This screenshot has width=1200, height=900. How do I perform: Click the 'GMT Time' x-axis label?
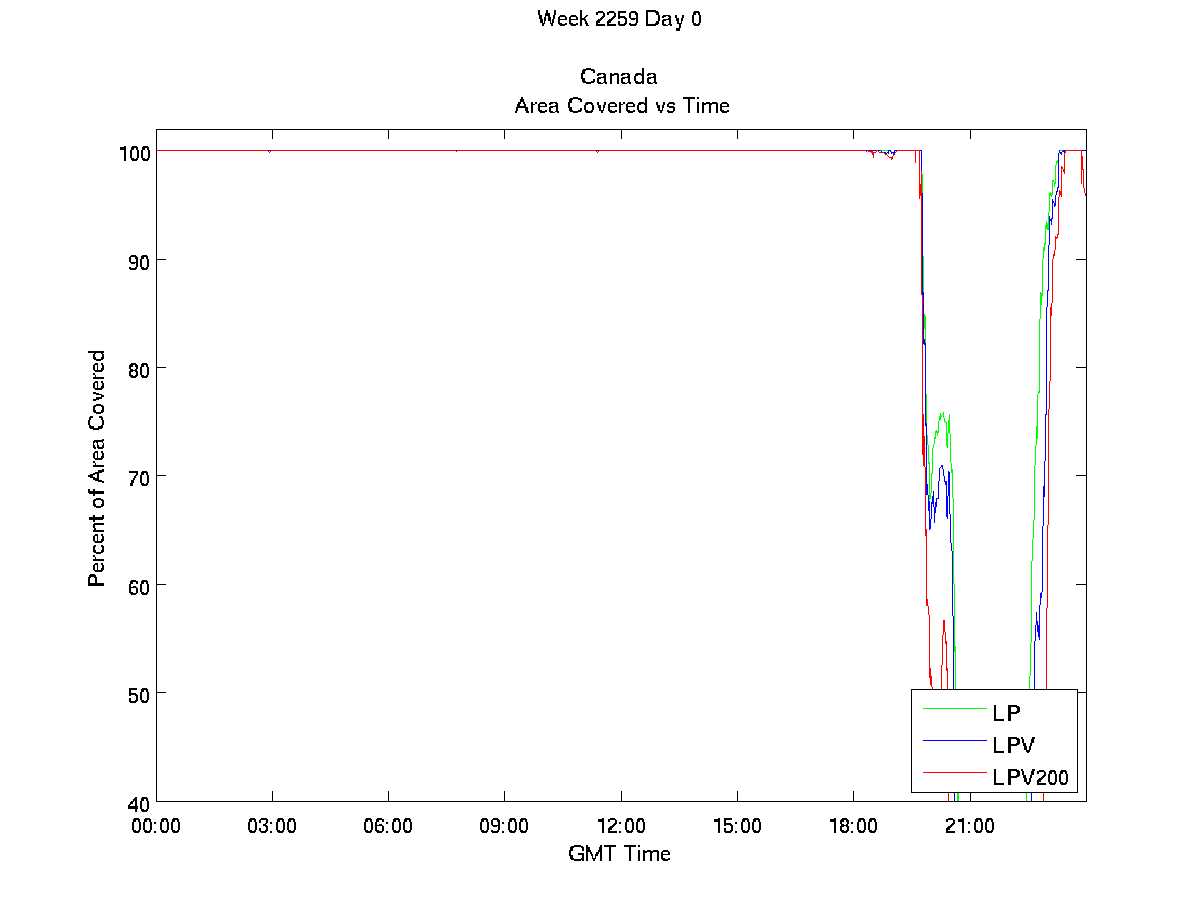click(619, 853)
